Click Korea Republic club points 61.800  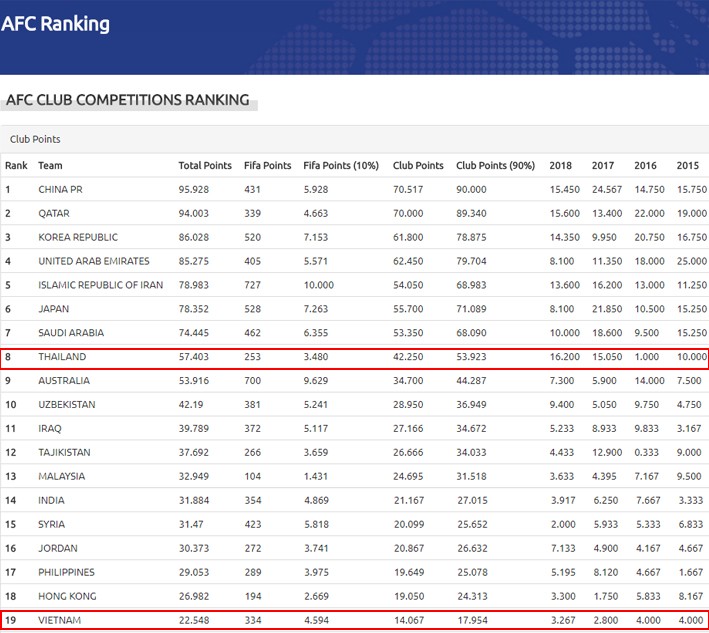tap(408, 237)
